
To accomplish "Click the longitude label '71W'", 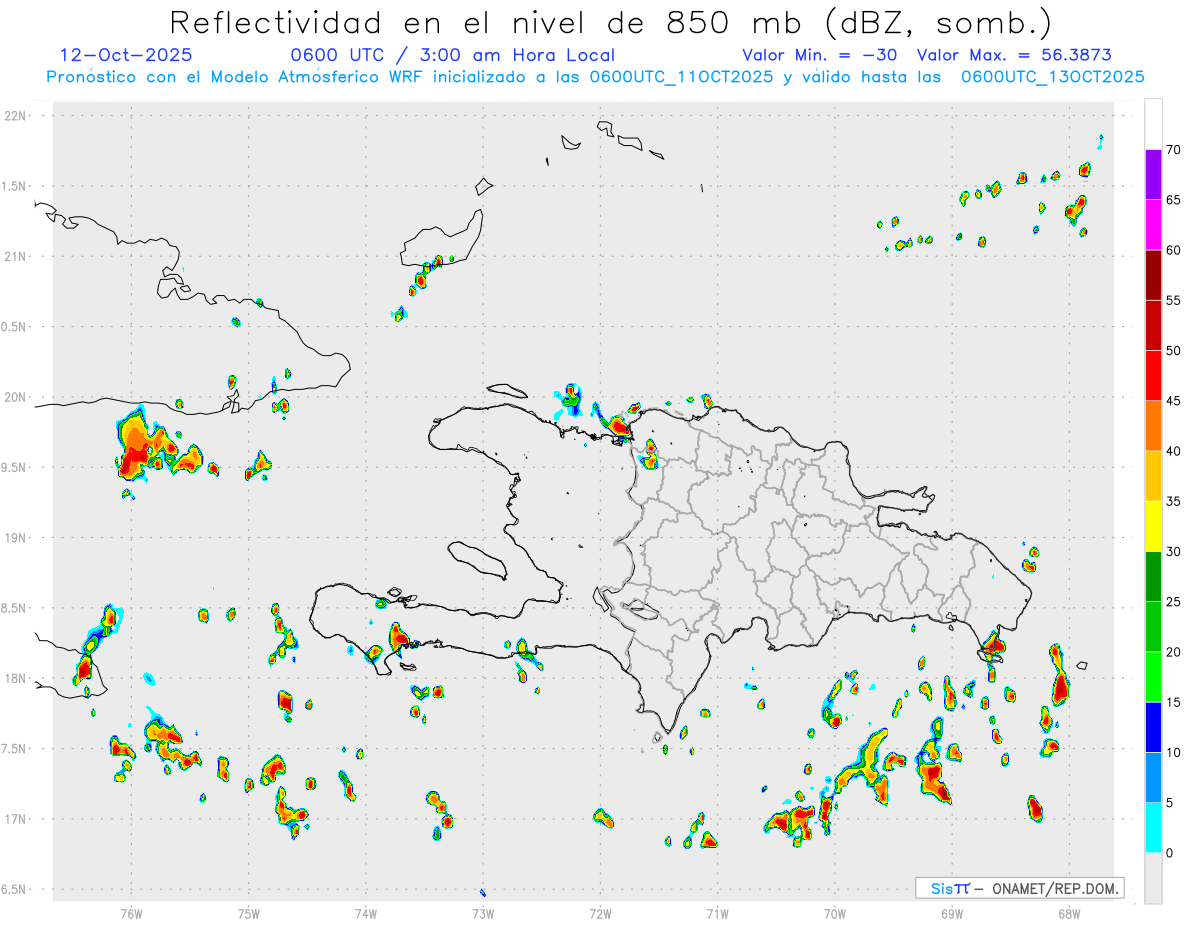I will click(717, 913).
